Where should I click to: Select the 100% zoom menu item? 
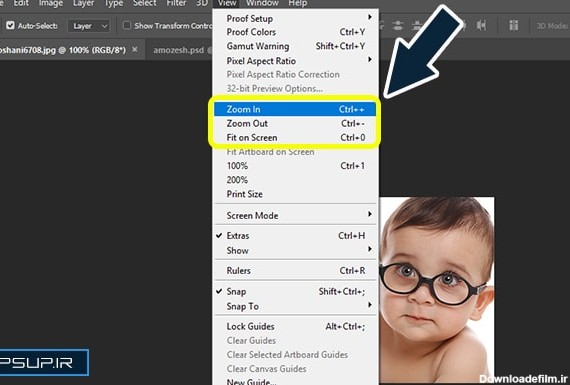[295, 166]
